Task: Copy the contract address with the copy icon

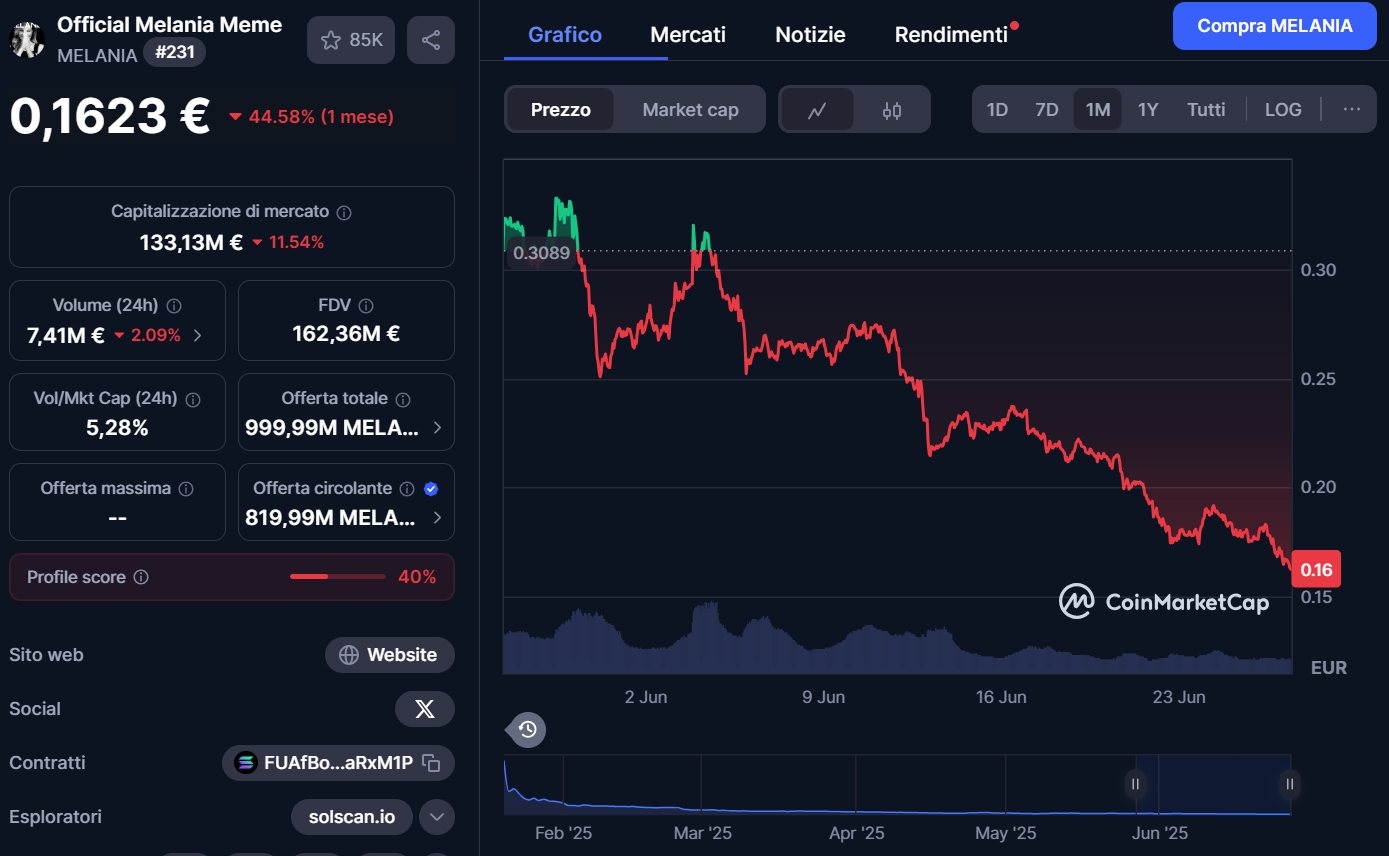Action: (431, 763)
